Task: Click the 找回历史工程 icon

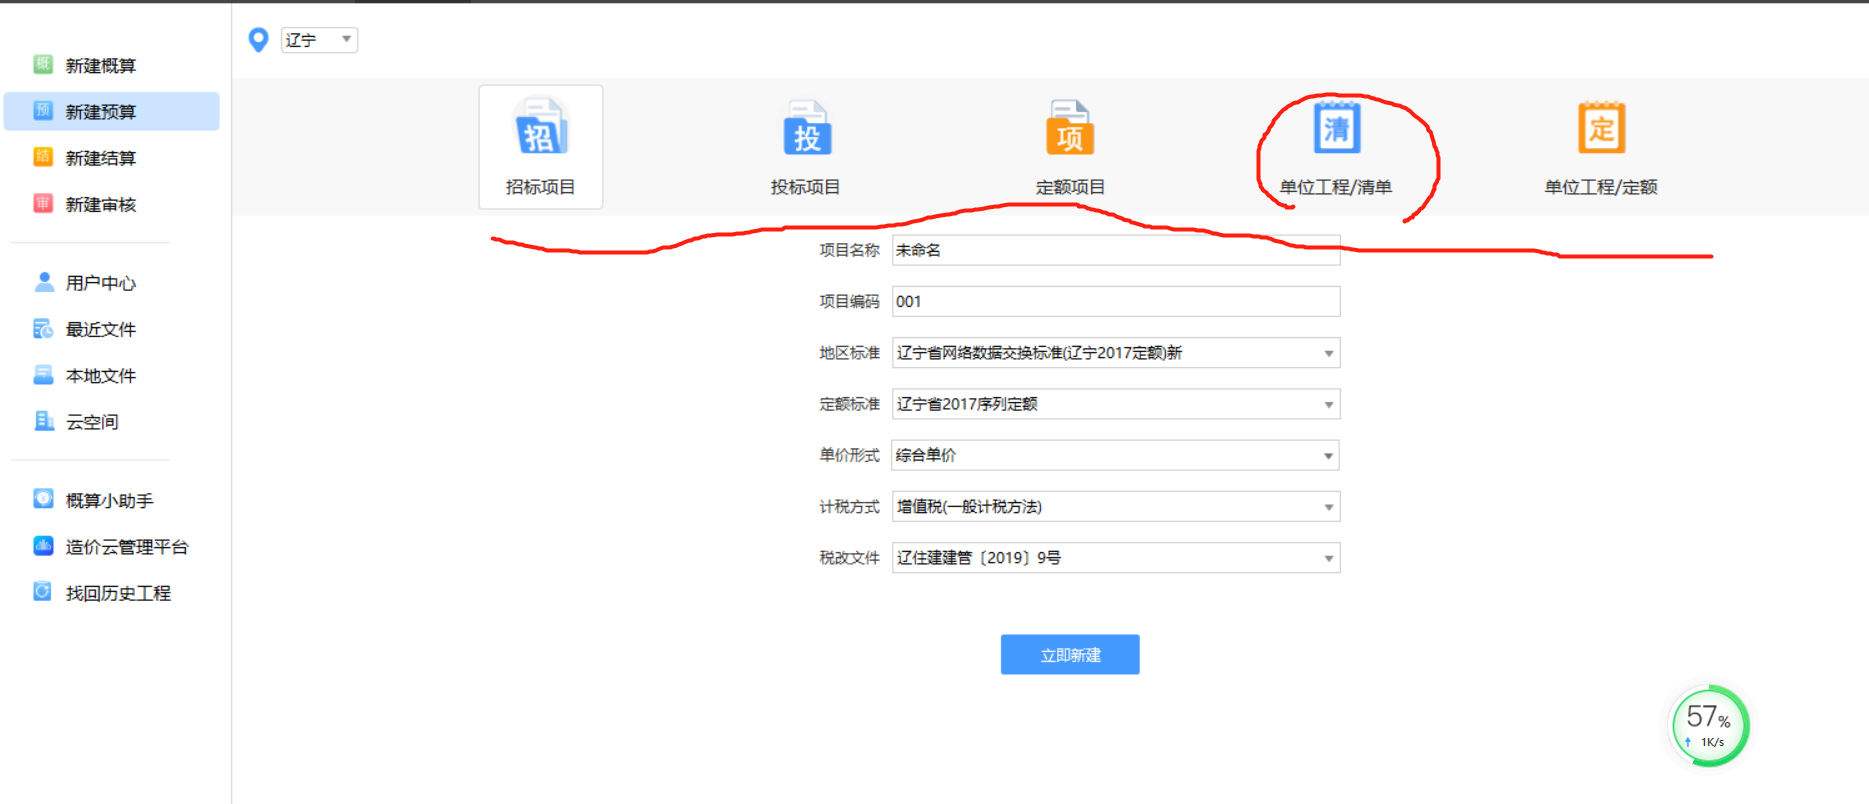Action: pos(44,592)
